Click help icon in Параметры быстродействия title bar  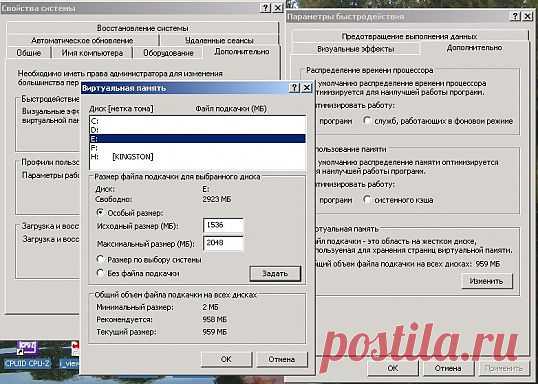515,16
